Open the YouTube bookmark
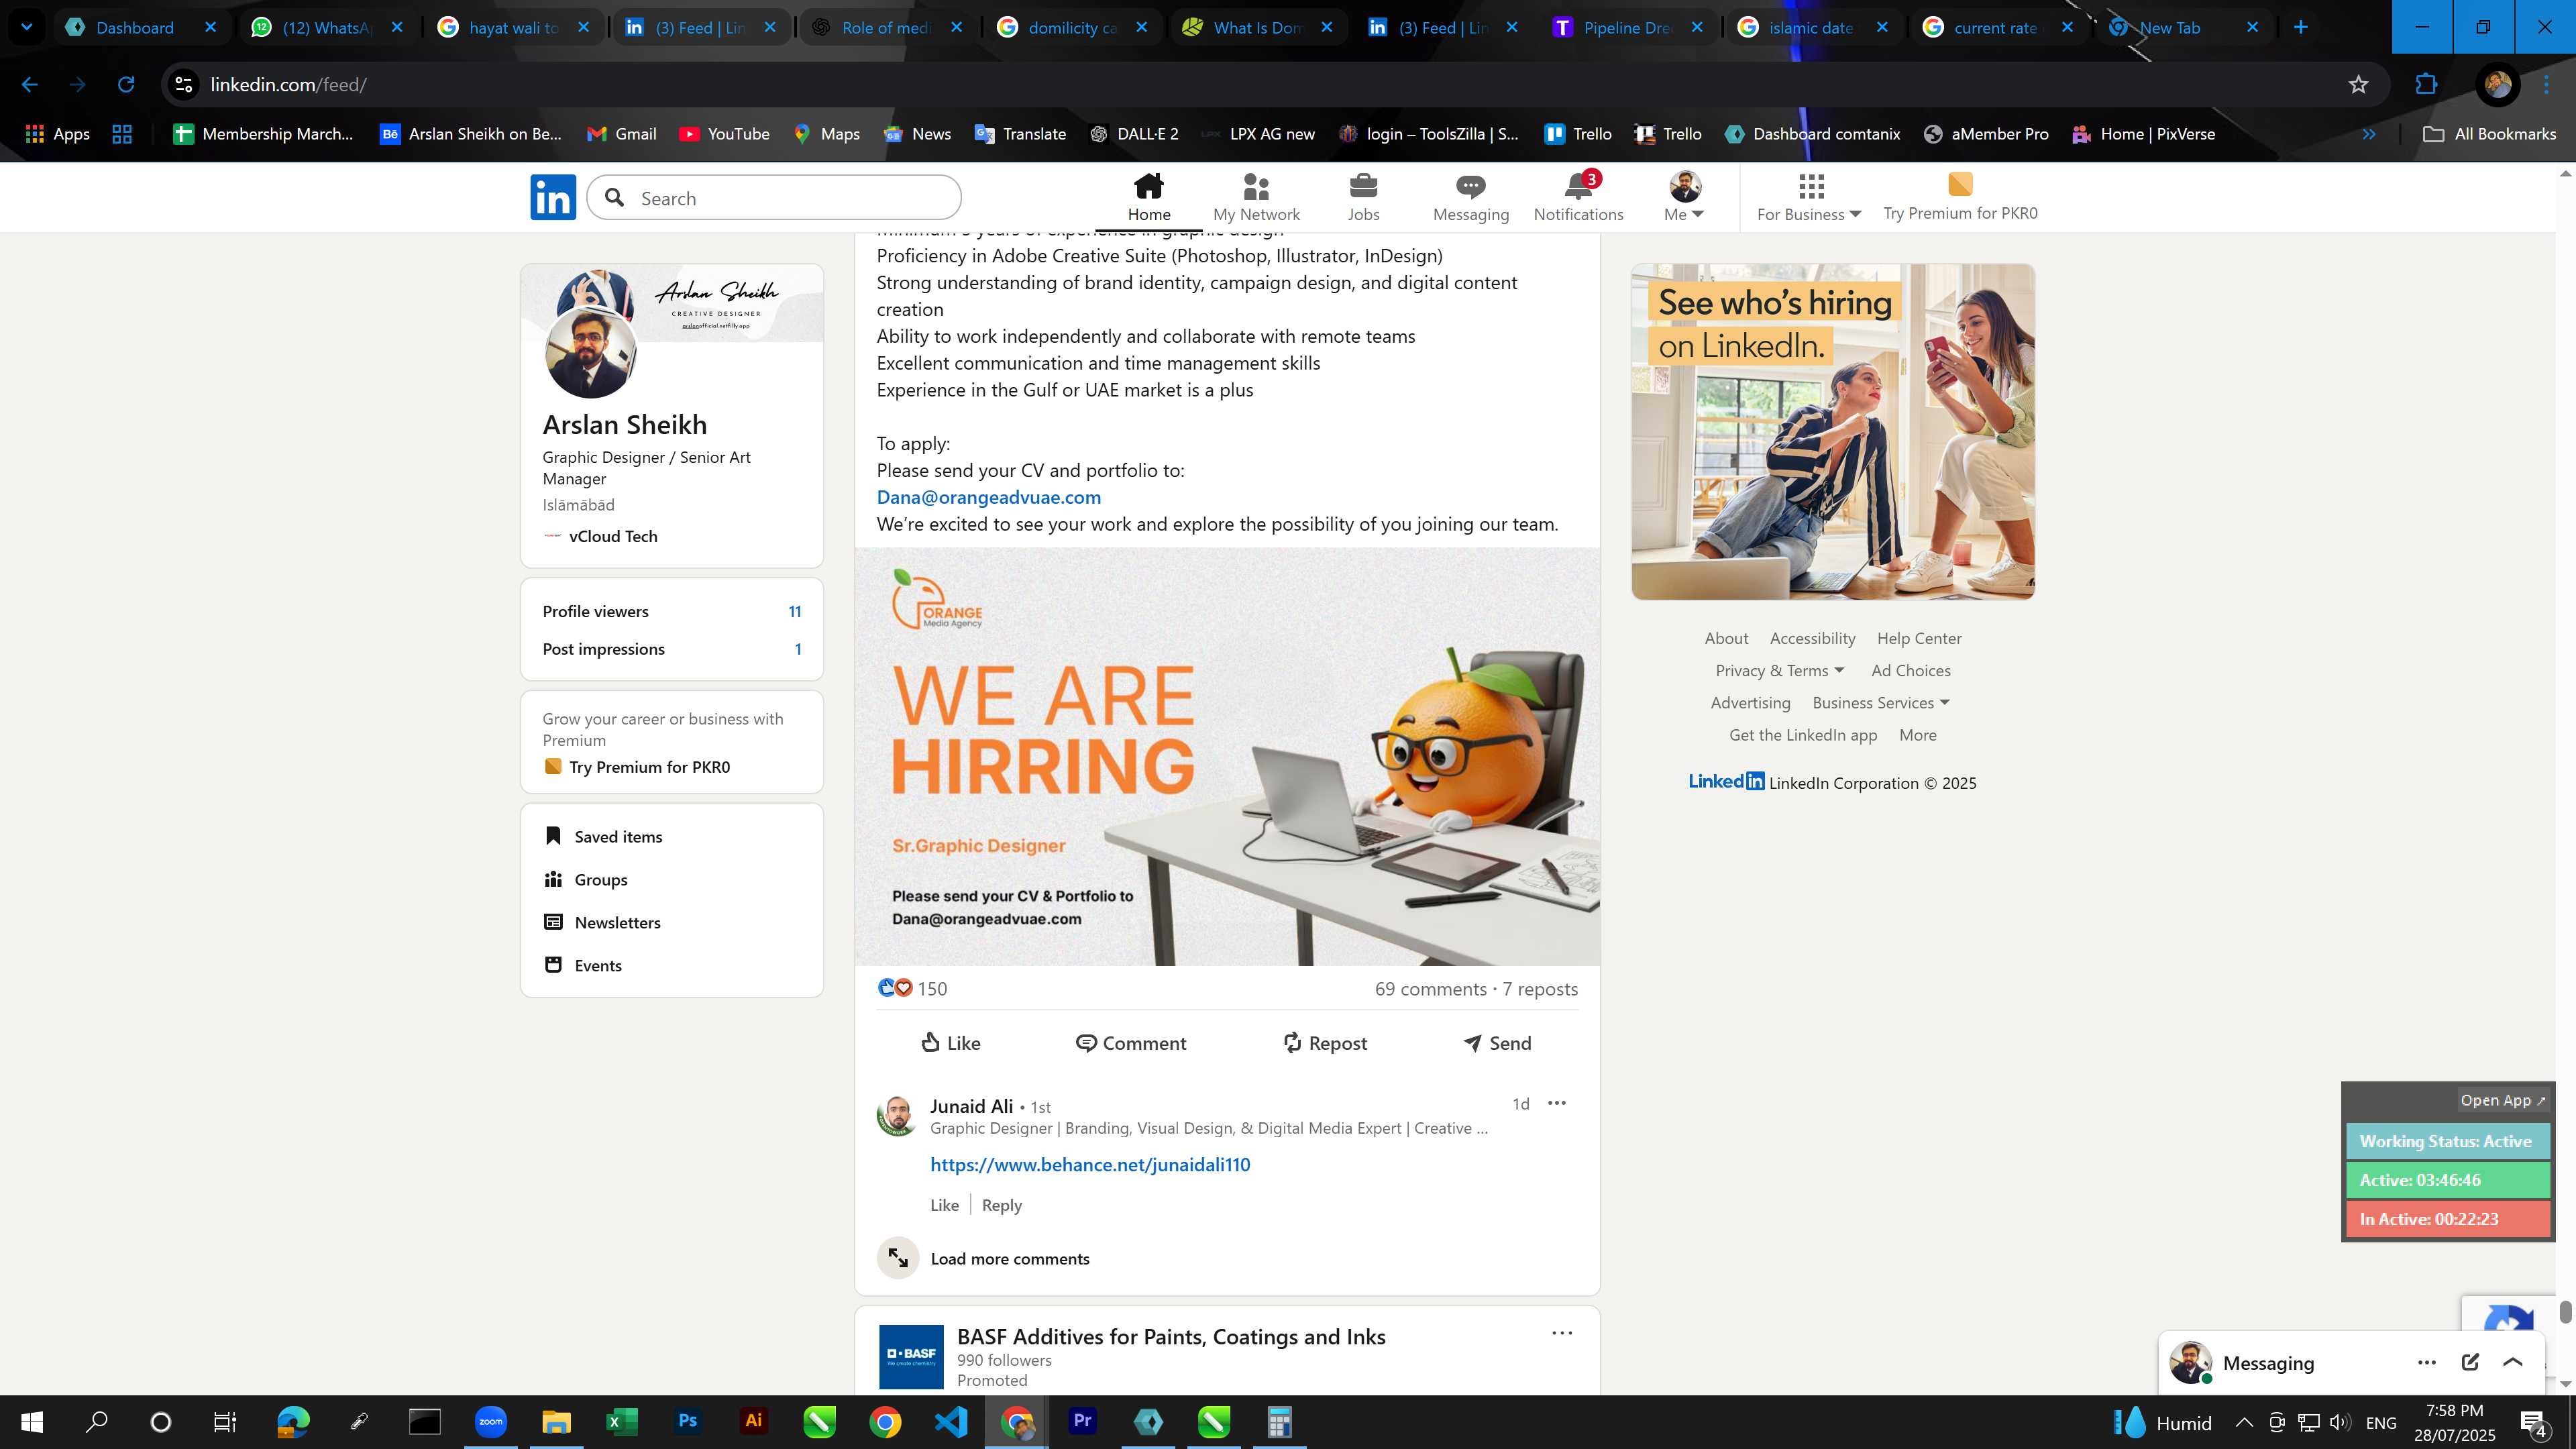 [724, 134]
